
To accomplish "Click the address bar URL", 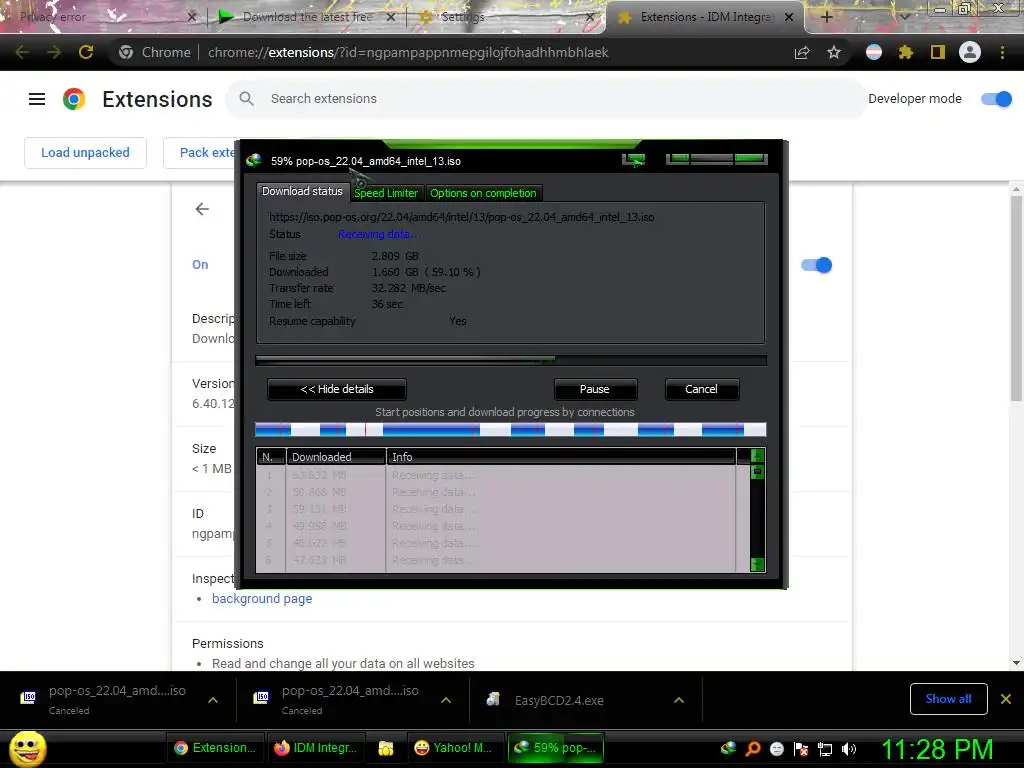I will point(408,52).
